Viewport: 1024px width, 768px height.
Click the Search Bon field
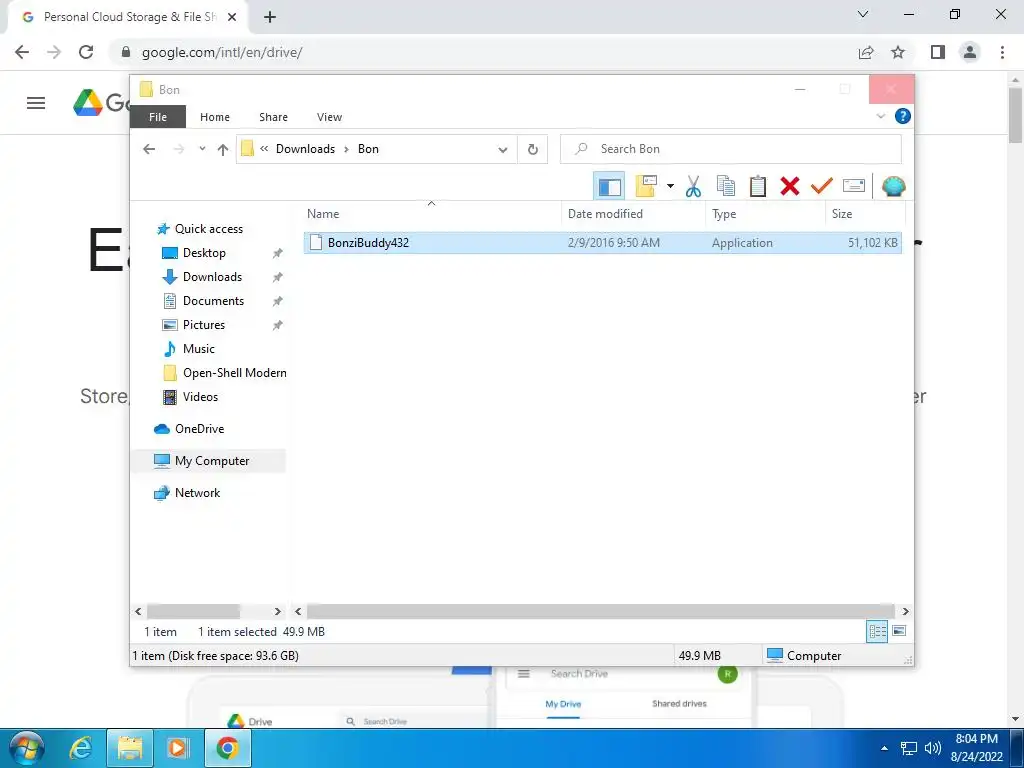731,149
